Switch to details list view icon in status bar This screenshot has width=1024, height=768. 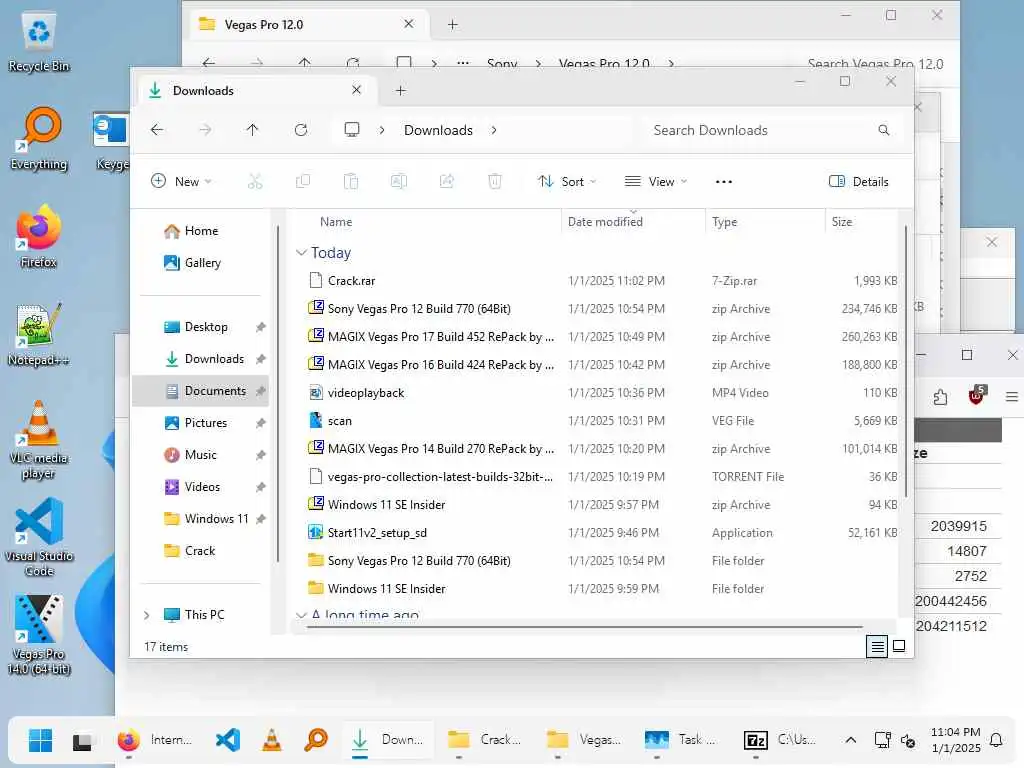877,647
